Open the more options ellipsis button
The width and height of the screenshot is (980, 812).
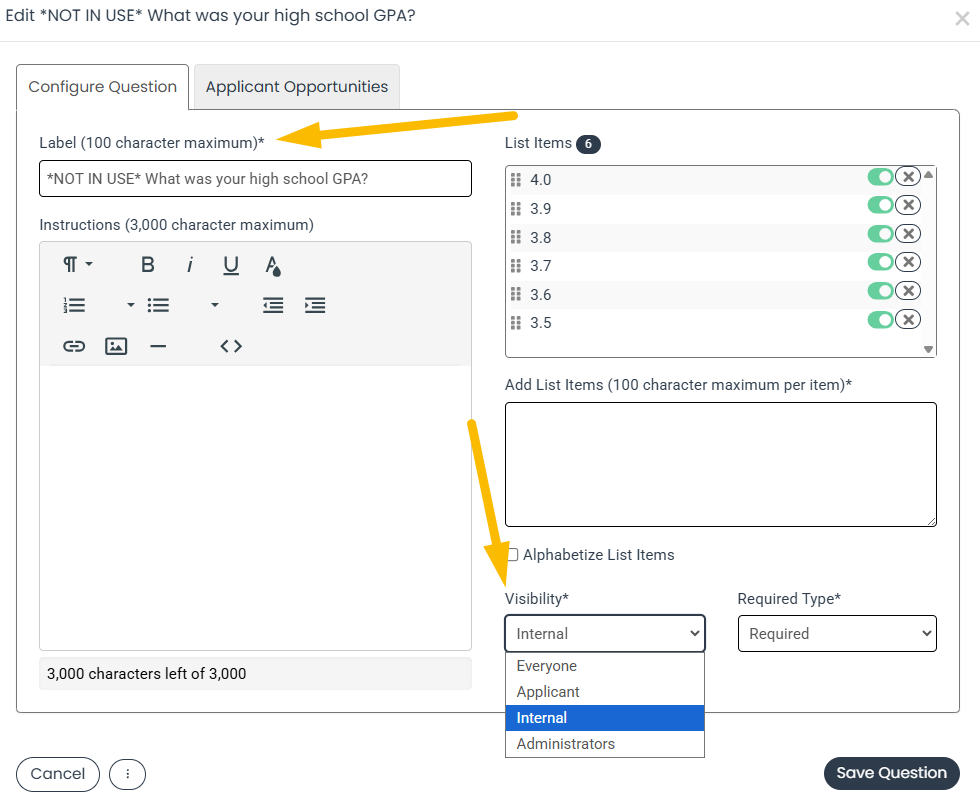(x=128, y=774)
